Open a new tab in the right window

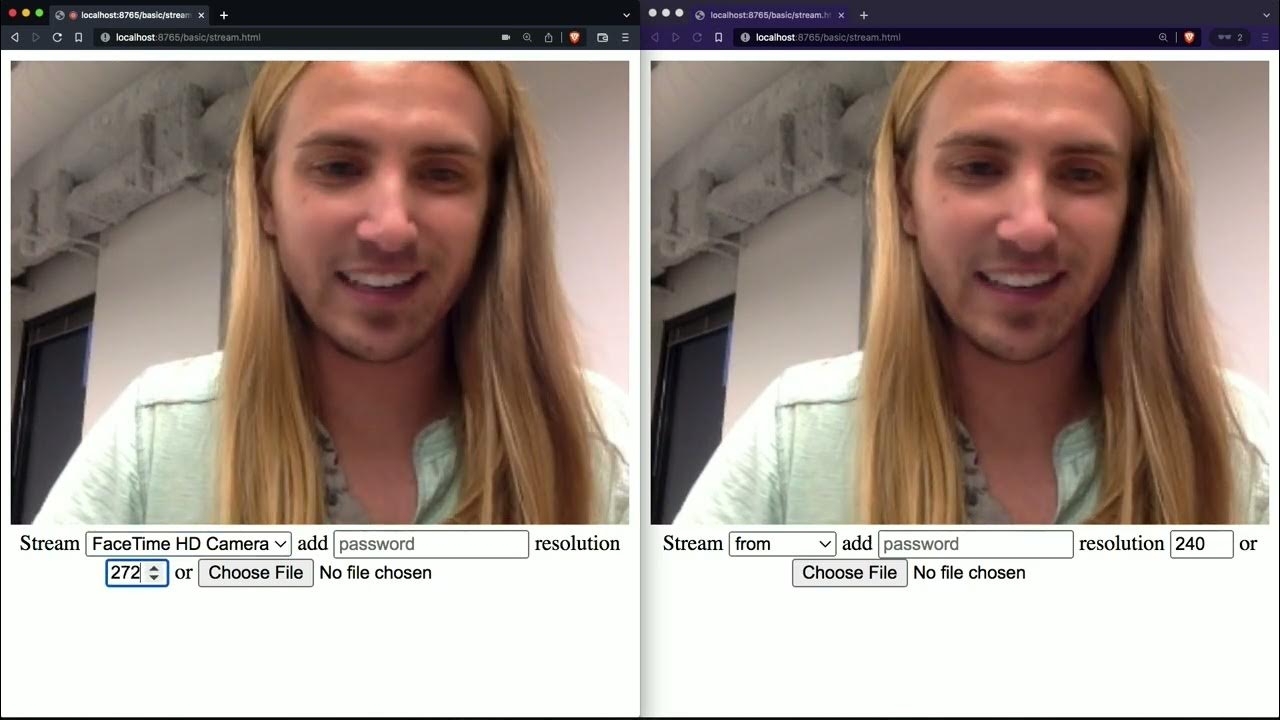click(864, 15)
